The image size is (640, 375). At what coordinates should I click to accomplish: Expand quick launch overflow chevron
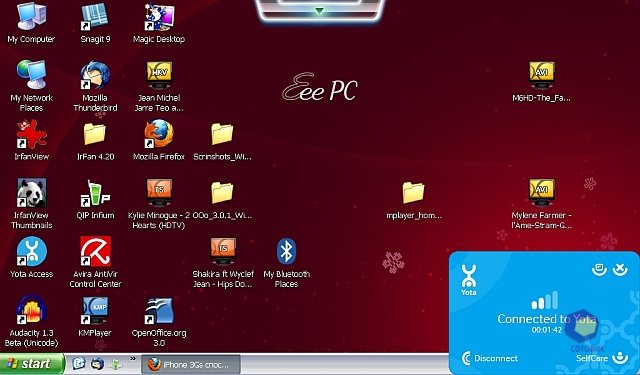133,359
